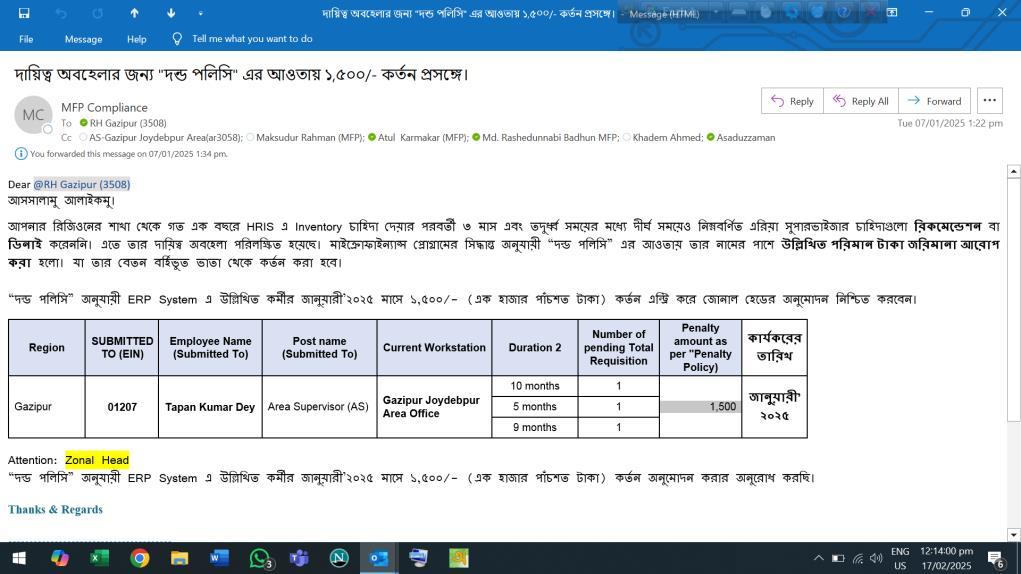Go to the next item with down arrow
Screen dimensions: 1021x574
[x=171, y=13]
